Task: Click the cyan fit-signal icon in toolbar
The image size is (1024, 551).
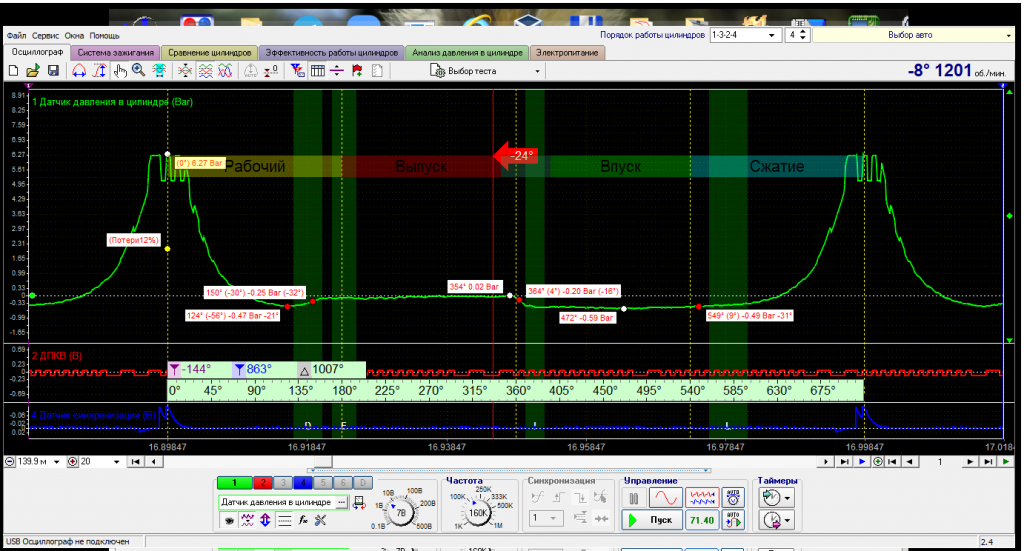Action: (x=159, y=71)
